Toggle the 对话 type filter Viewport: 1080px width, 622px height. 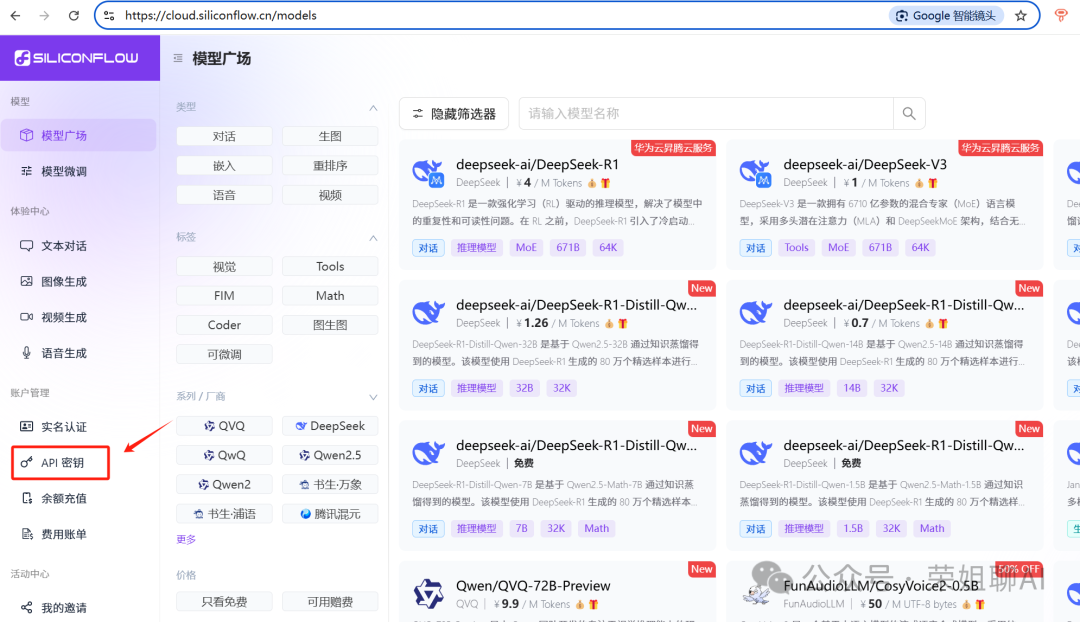(x=225, y=136)
